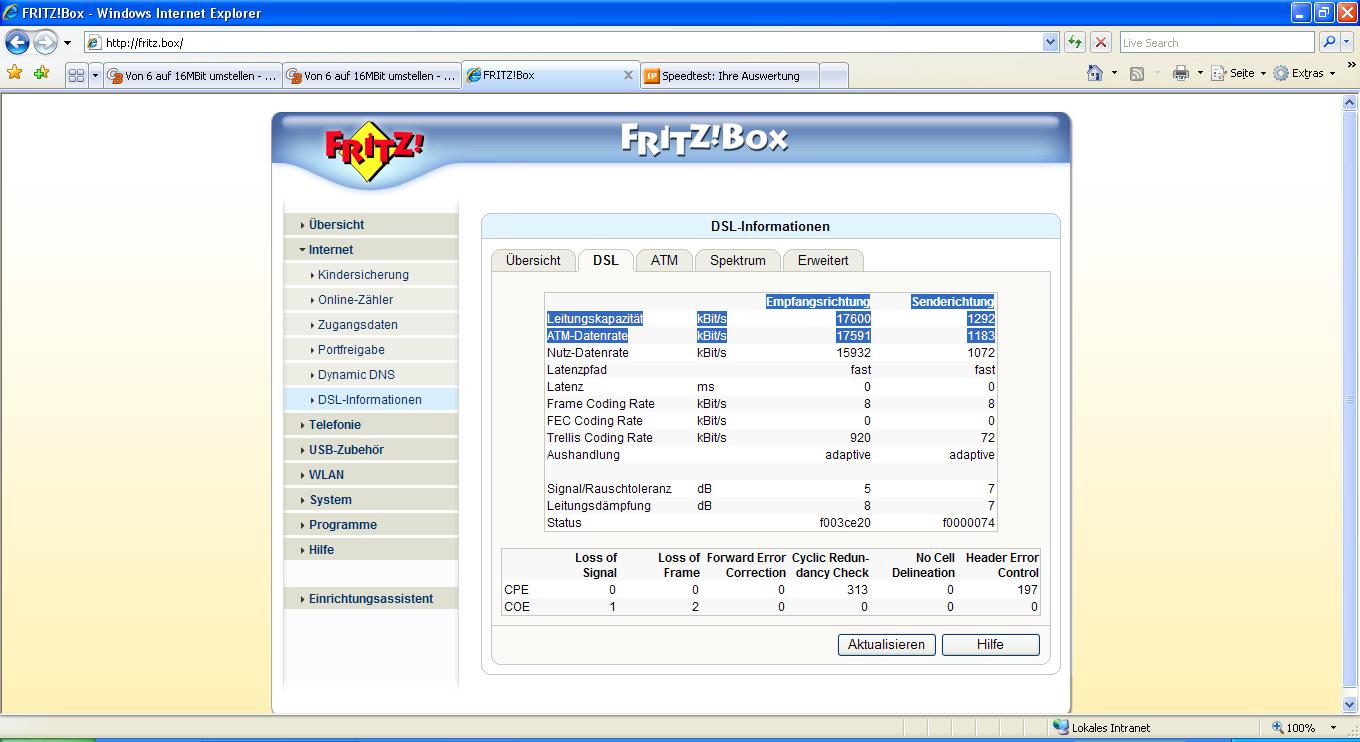Click the CPE Cyclic Redundancy value 313

click(860, 590)
